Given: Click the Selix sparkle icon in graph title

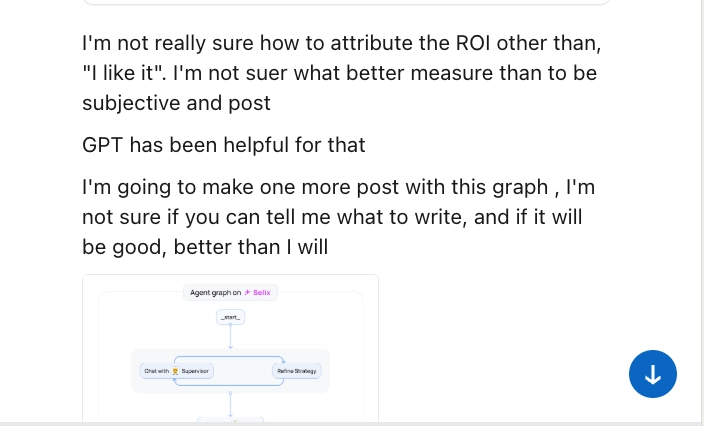Looking at the screenshot, I should click(x=247, y=293).
